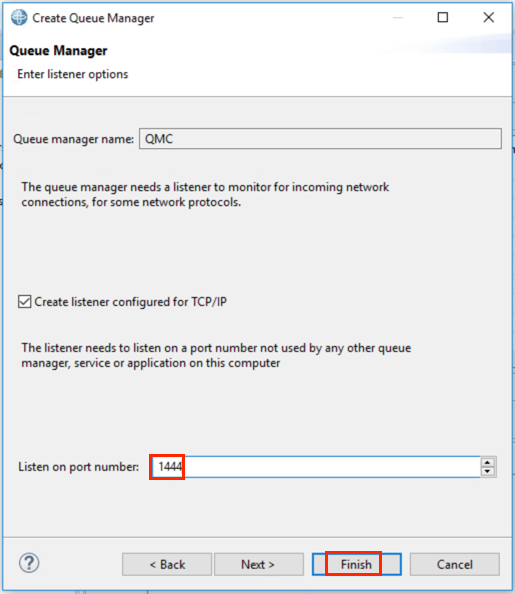515x594 pixels.
Task: Open the help question mark icon
Action: point(29,563)
